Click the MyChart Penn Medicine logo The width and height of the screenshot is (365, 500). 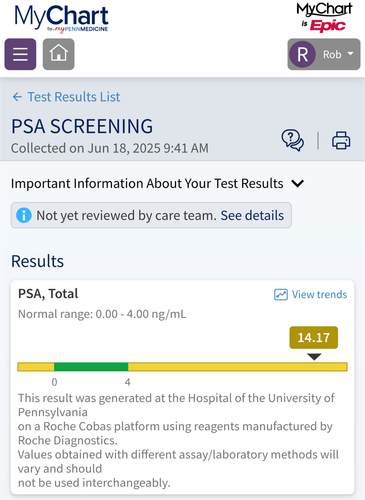click(x=61, y=19)
